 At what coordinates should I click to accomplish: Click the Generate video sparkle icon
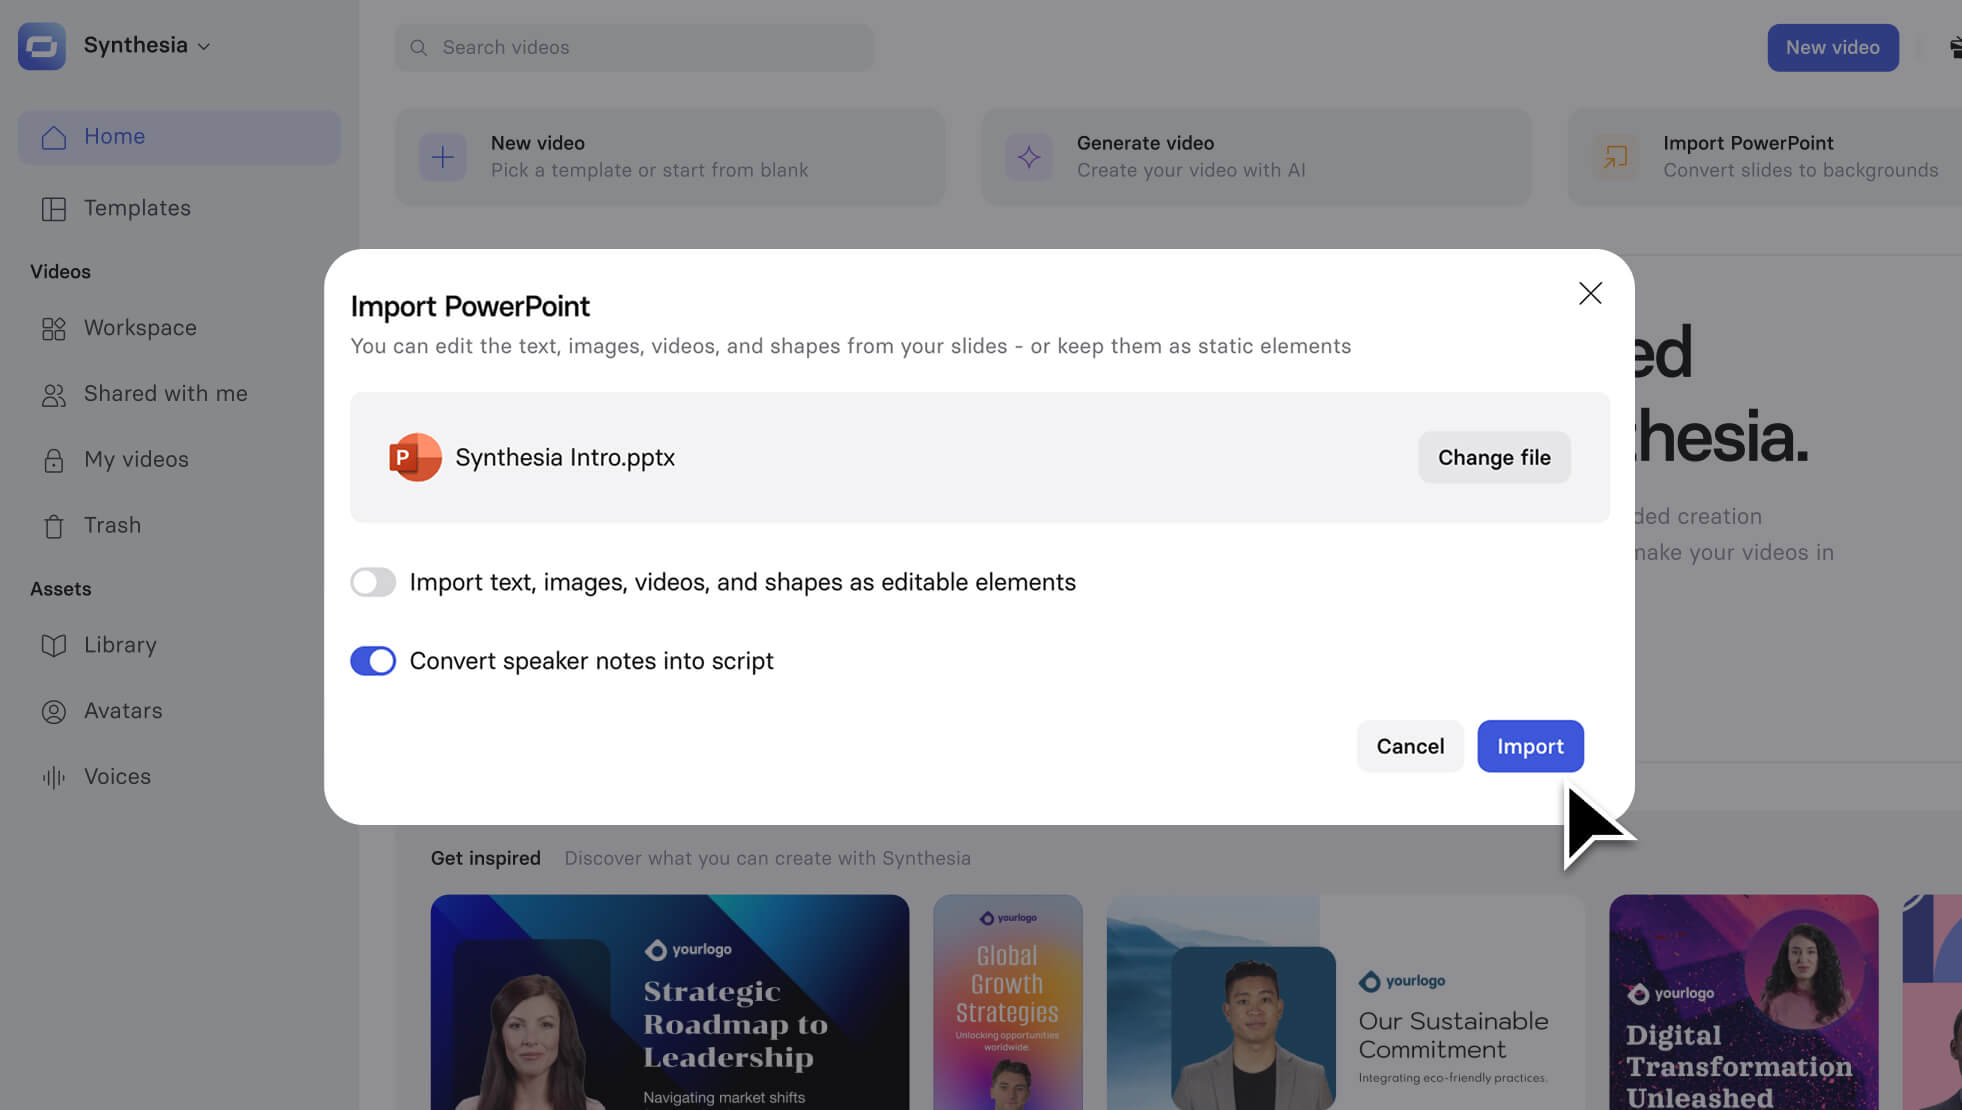[1028, 157]
